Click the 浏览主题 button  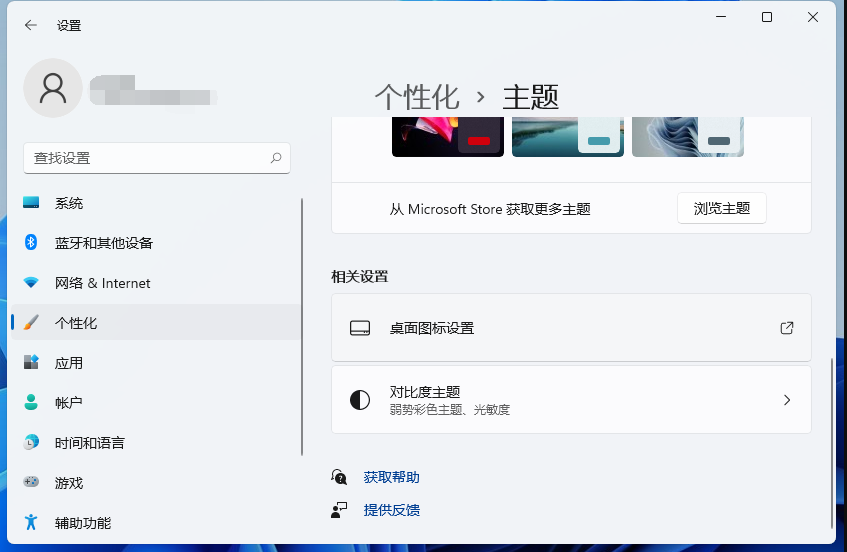(x=722, y=208)
